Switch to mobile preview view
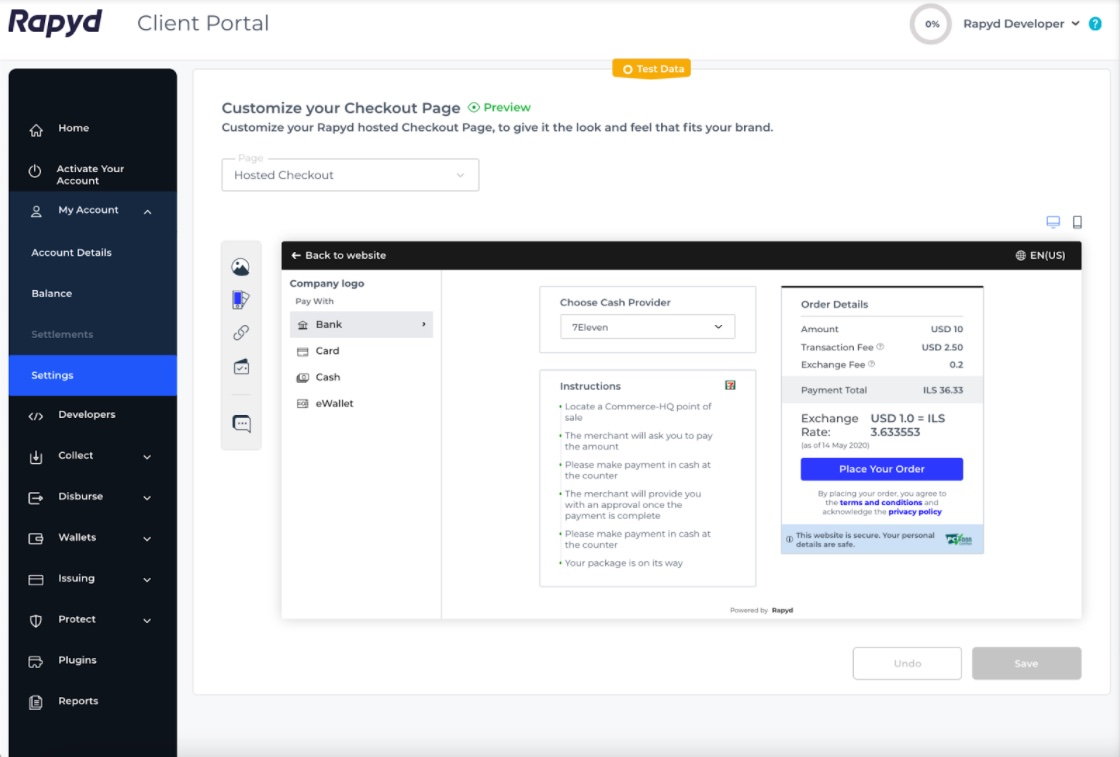Viewport: 1120px width, 757px height. tap(1077, 222)
